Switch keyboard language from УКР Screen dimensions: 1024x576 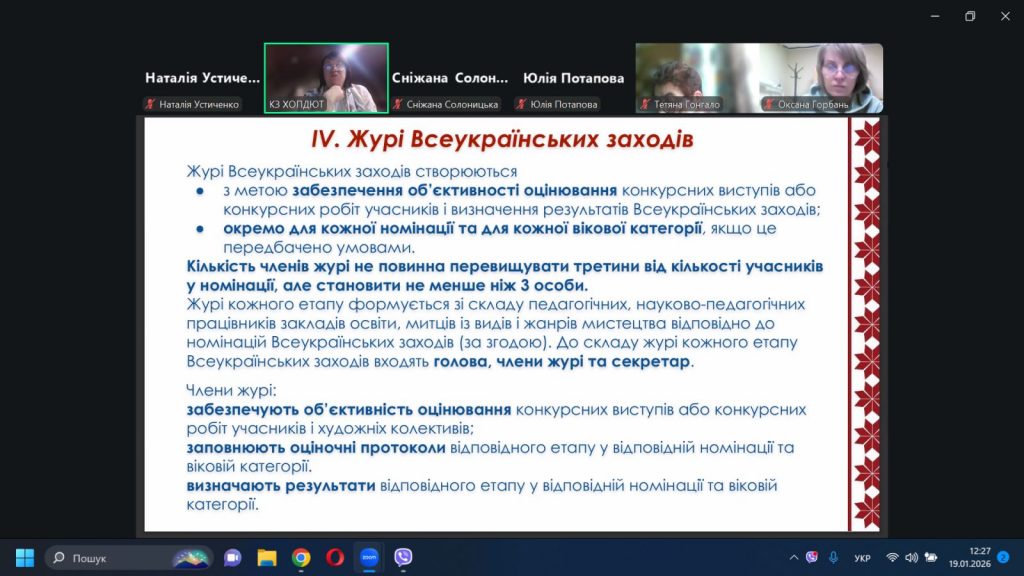[862, 557]
